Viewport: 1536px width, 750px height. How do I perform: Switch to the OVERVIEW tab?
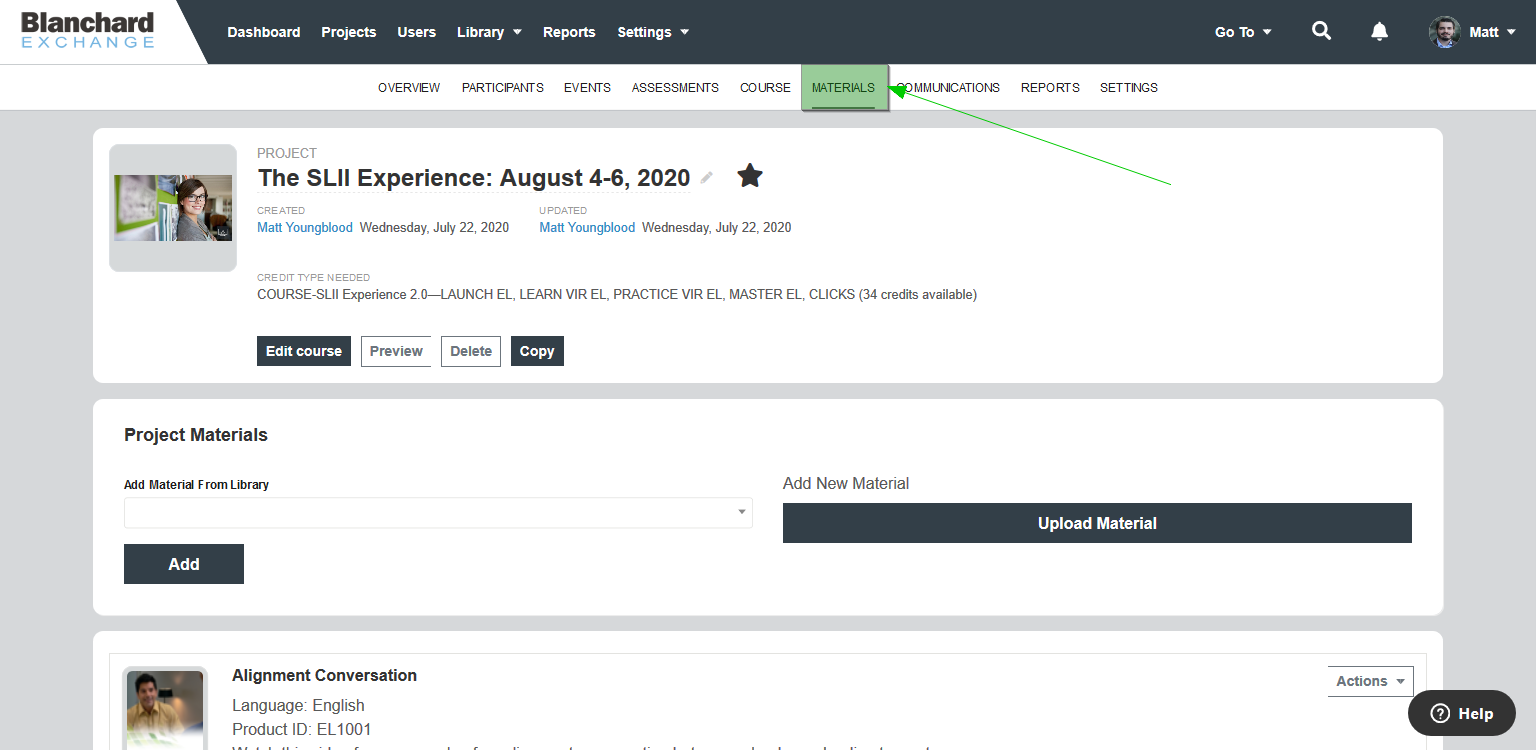click(409, 88)
